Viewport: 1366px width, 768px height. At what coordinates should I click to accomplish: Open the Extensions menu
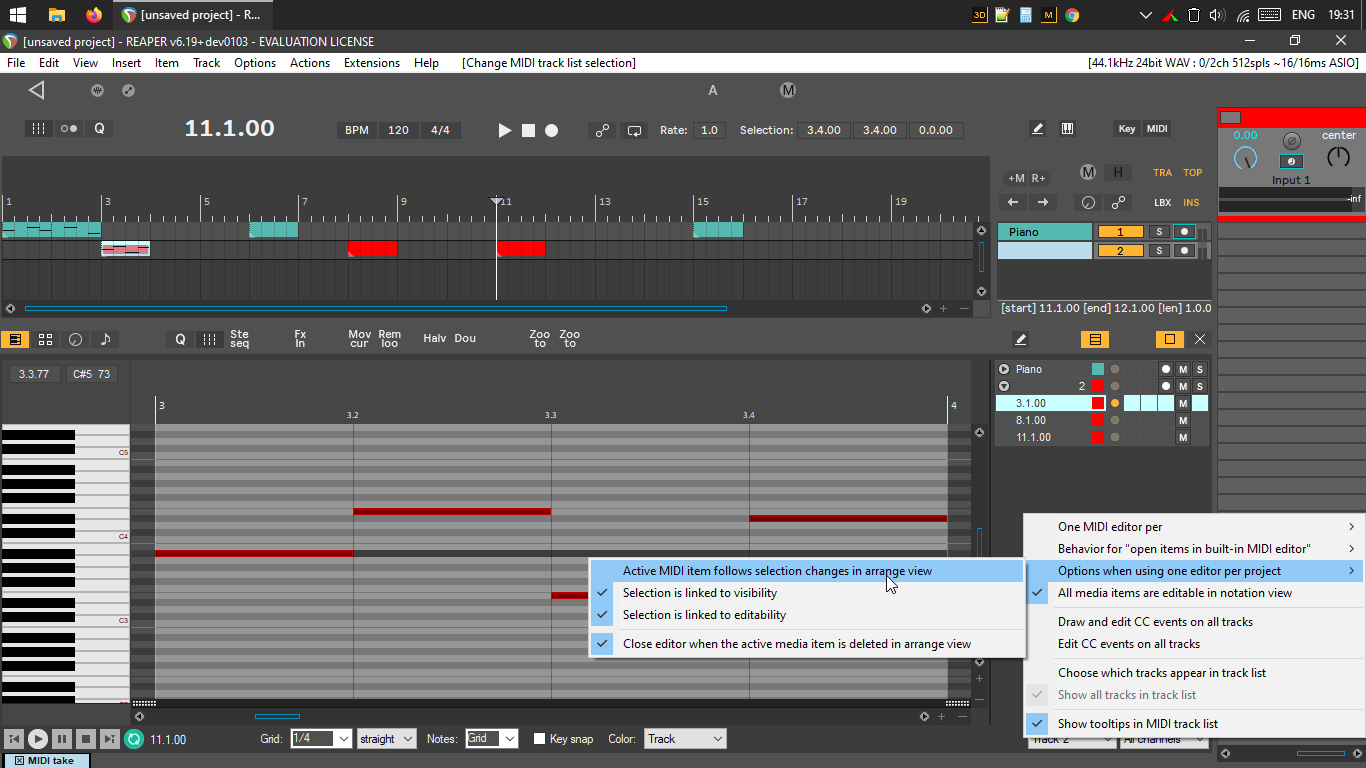[371, 62]
